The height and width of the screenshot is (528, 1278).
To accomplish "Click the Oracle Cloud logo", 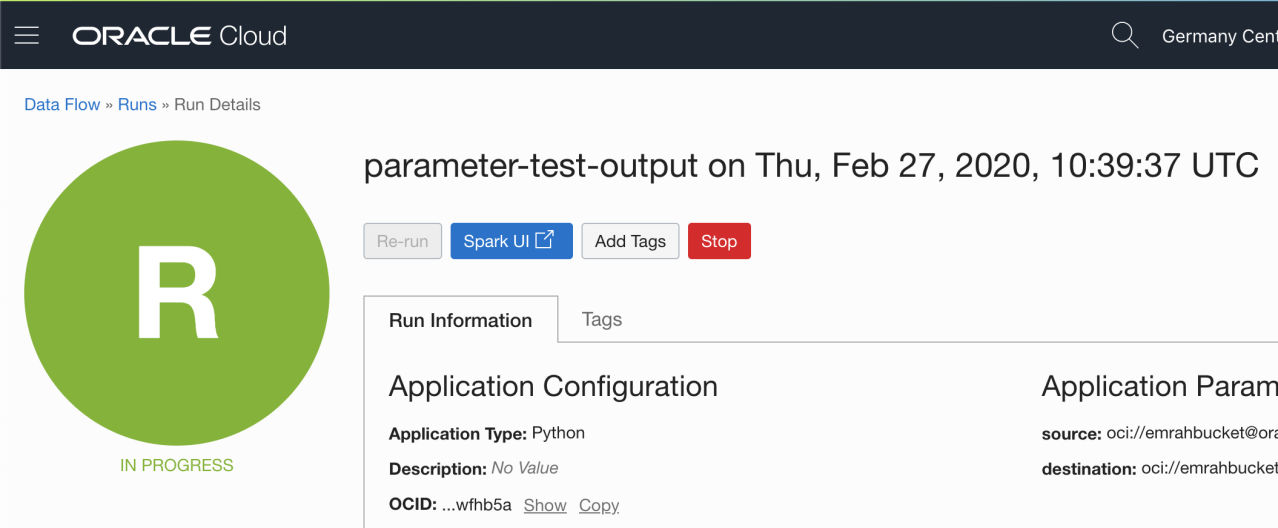I will click(180, 36).
